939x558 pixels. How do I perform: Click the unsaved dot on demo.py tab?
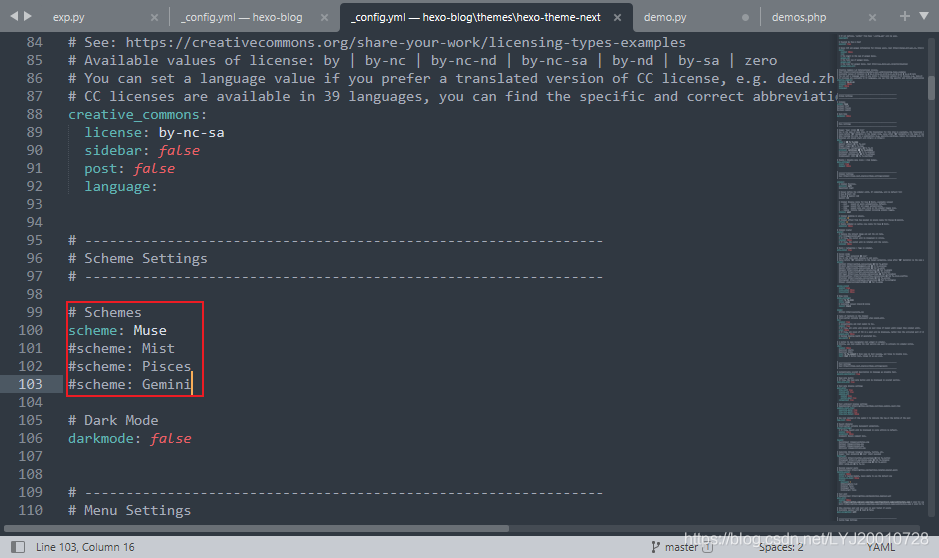click(745, 17)
